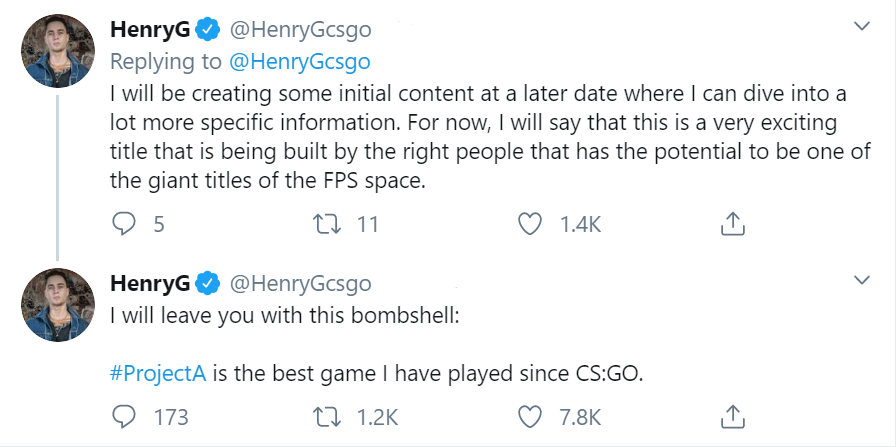Open HenryG display name on first tweet
The image size is (896, 447).
149,30
